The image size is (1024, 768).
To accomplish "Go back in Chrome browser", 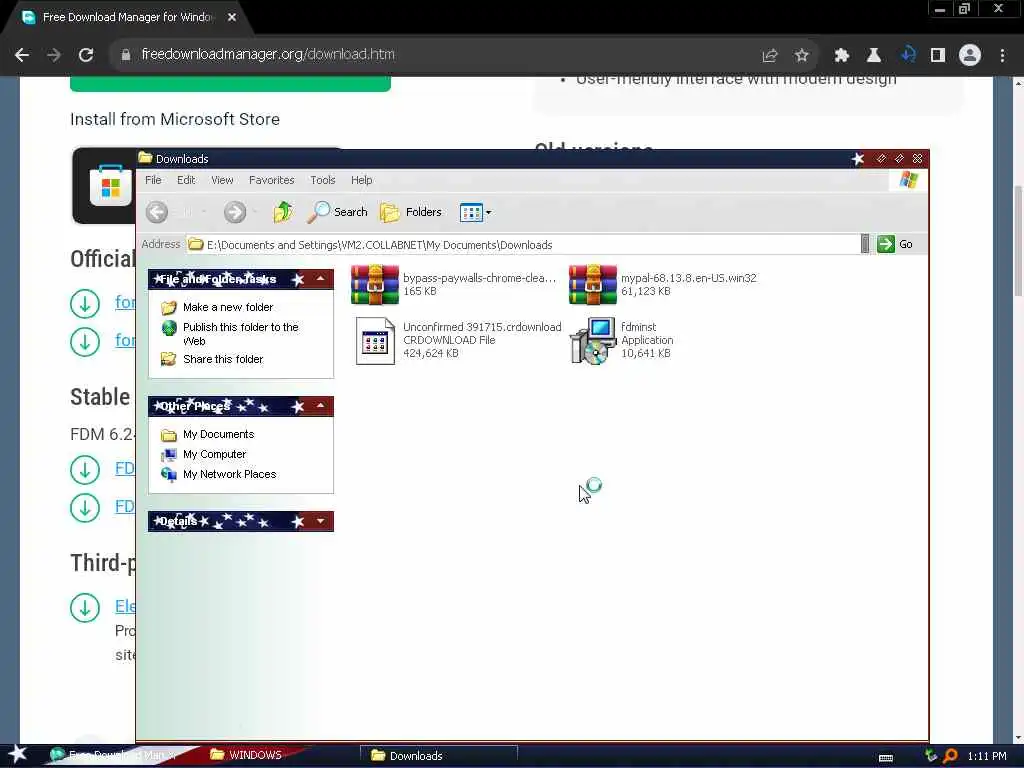I will tap(22, 55).
